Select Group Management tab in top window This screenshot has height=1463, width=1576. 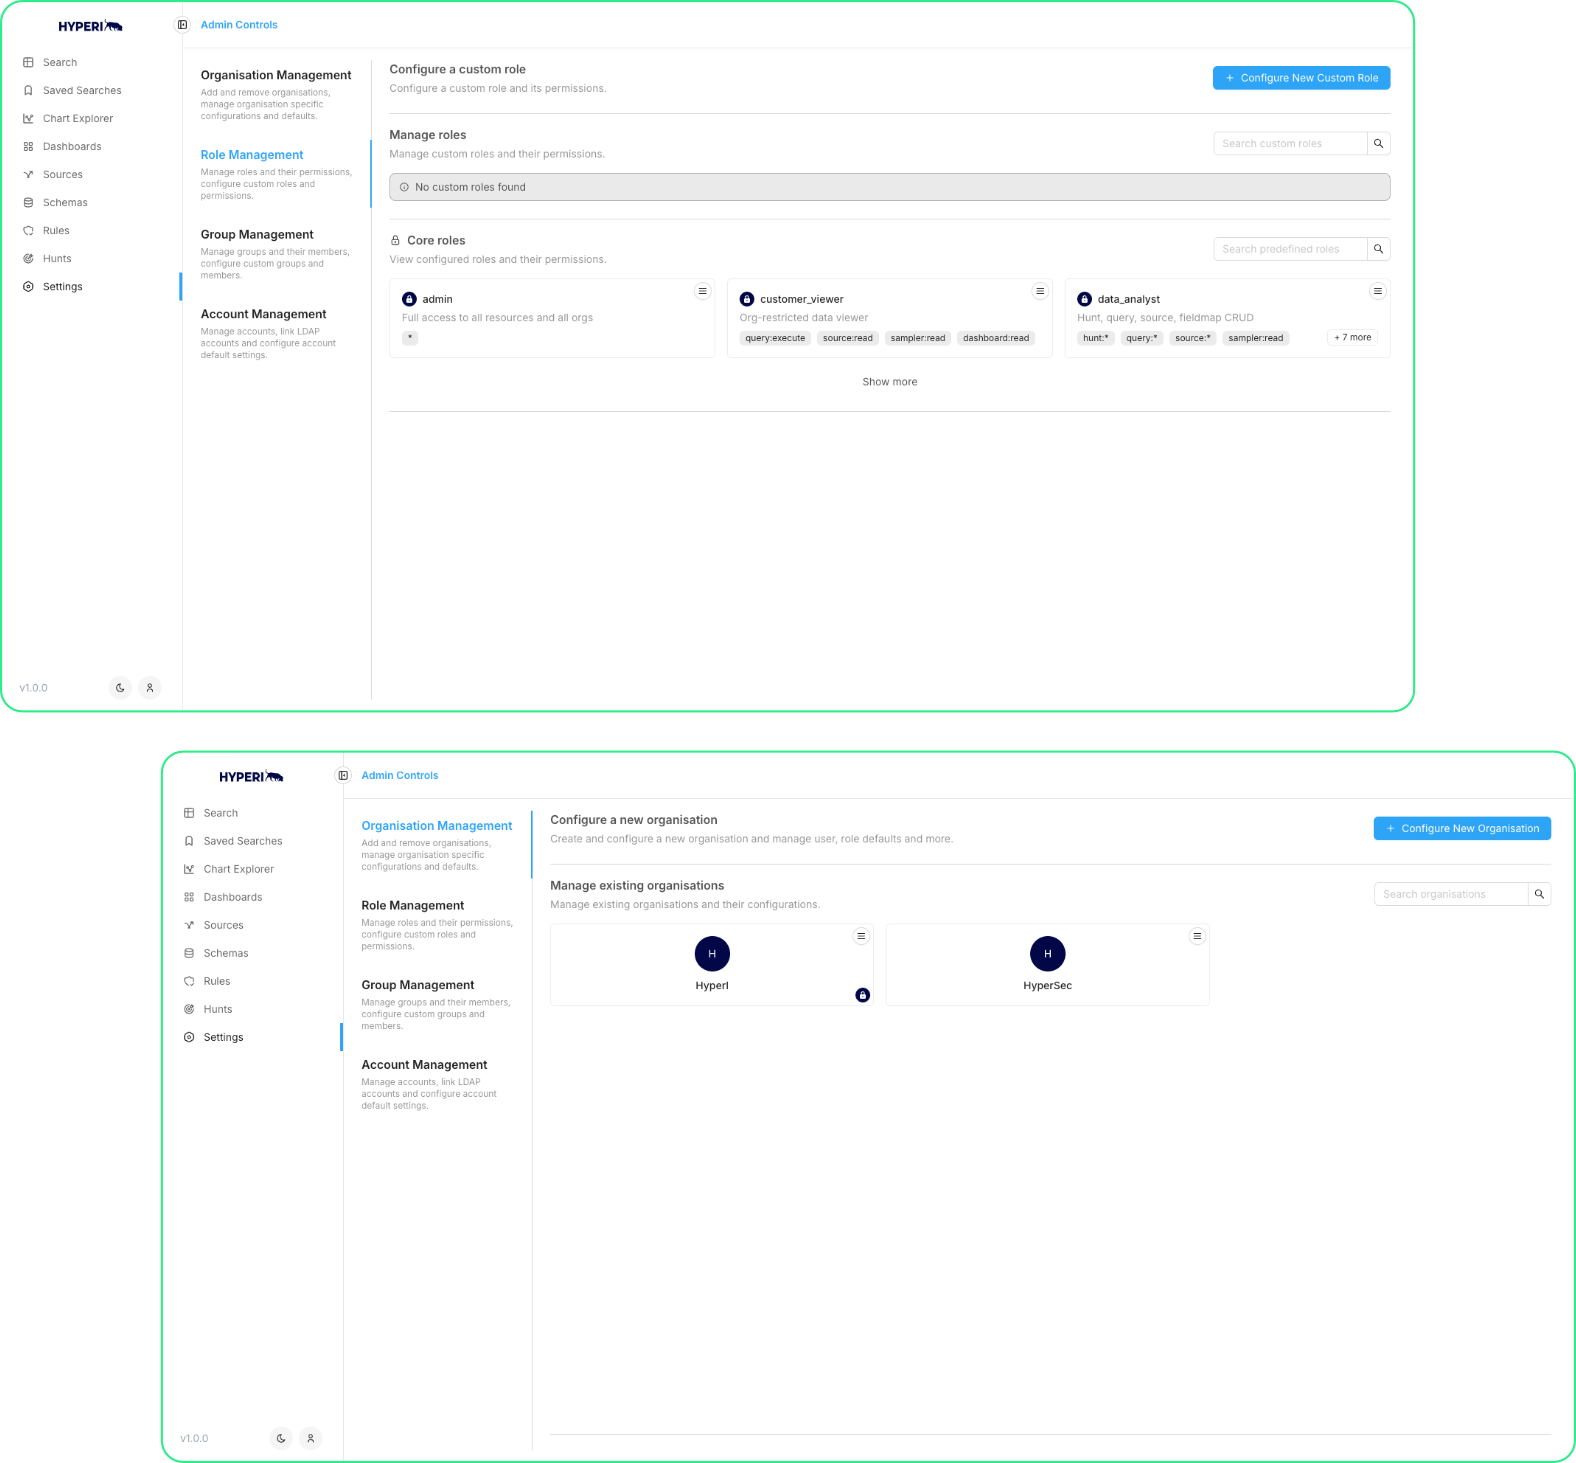pyautogui.click(x=276, y=254)
